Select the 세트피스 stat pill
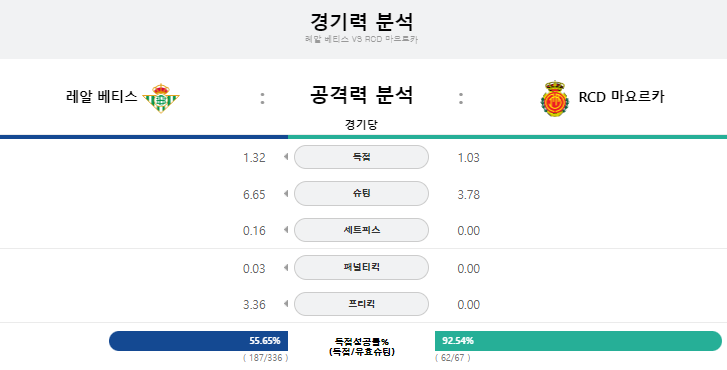 (x=361, y=230)
